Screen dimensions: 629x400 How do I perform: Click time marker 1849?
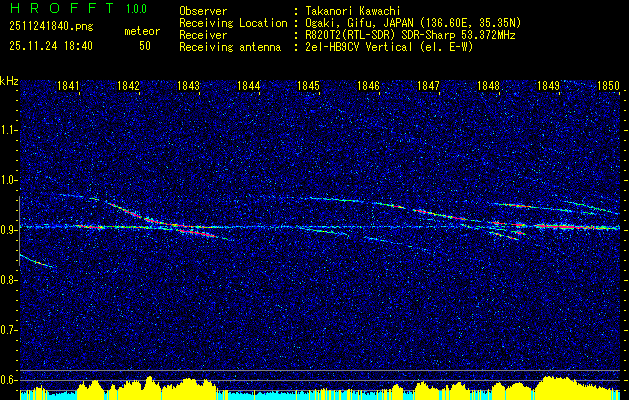pos(548,86)
